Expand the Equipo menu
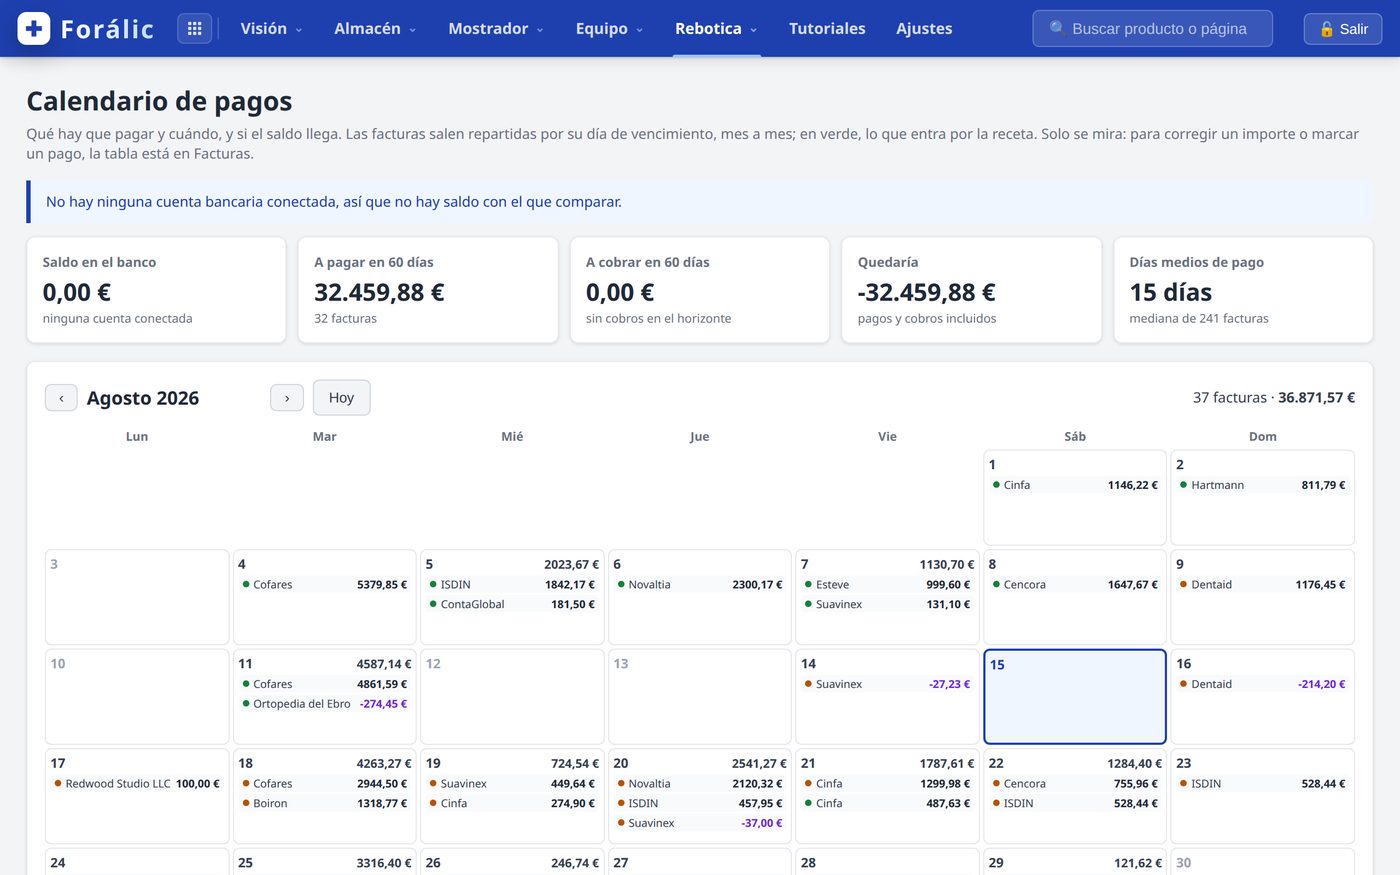This screenshot has width=1400, height=875. tap(609, 28)
